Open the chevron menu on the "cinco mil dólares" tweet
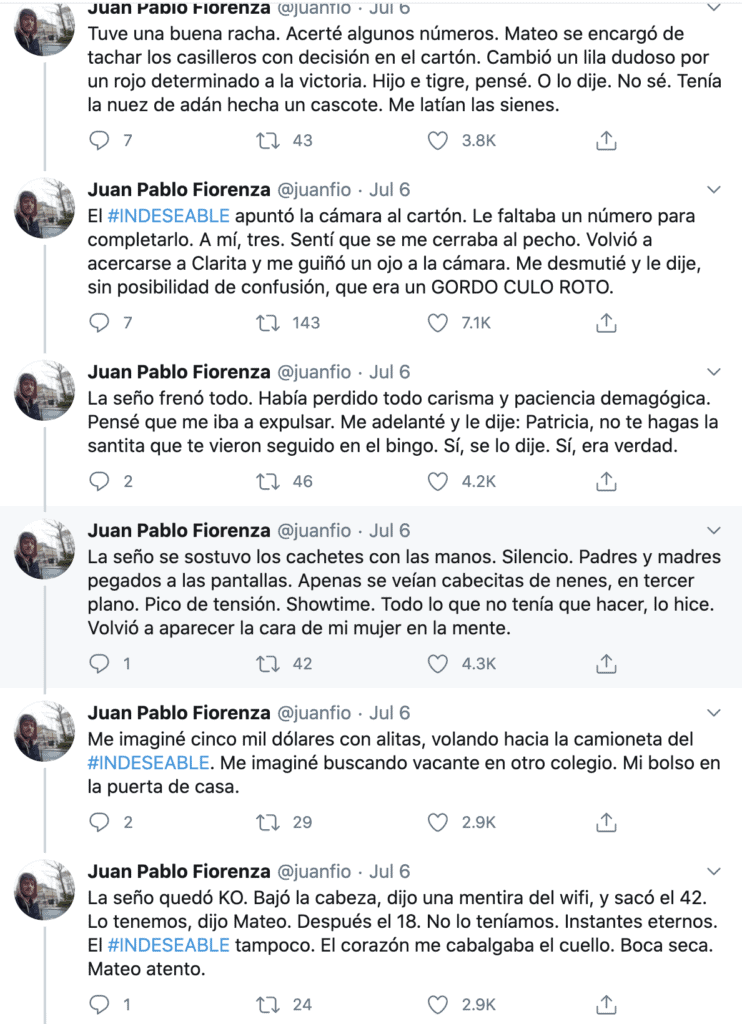The height and width of the screenshot is (1024, 742). pyautogui.click(x=714, y=713)
